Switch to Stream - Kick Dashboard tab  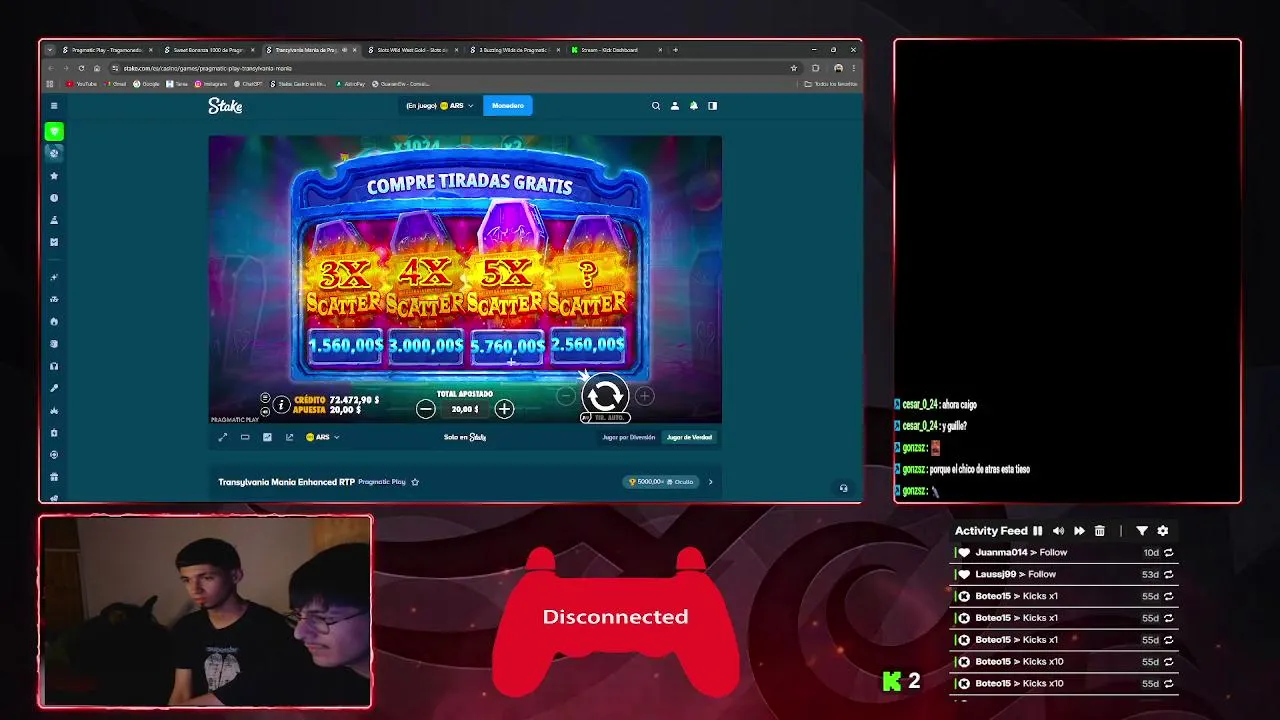point(617,50)
